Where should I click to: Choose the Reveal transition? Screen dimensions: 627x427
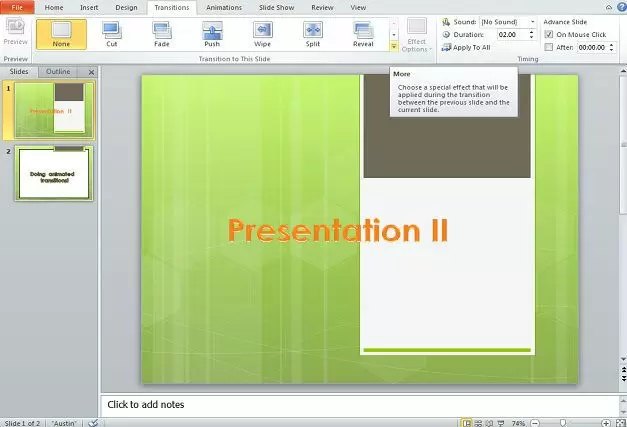click(364, 34)
